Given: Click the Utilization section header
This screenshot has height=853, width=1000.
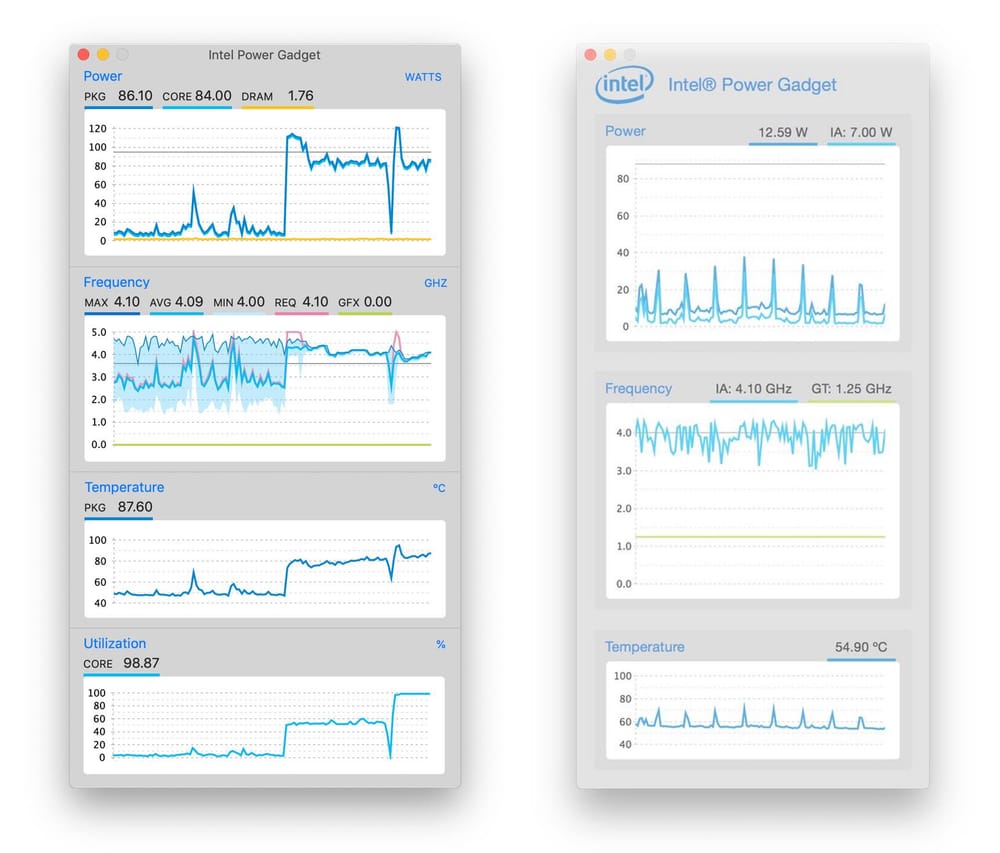Looking at the screenshot, I should click(115, 643).
